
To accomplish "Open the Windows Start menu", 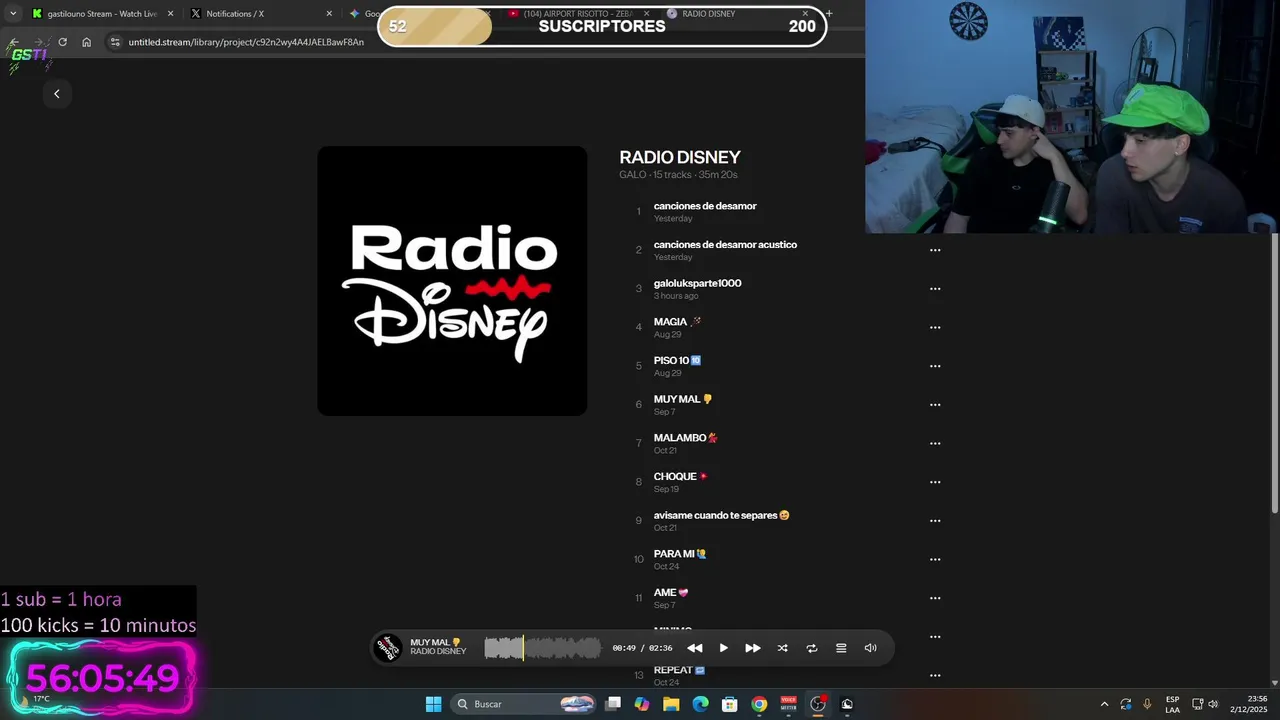I will [433, 704].
